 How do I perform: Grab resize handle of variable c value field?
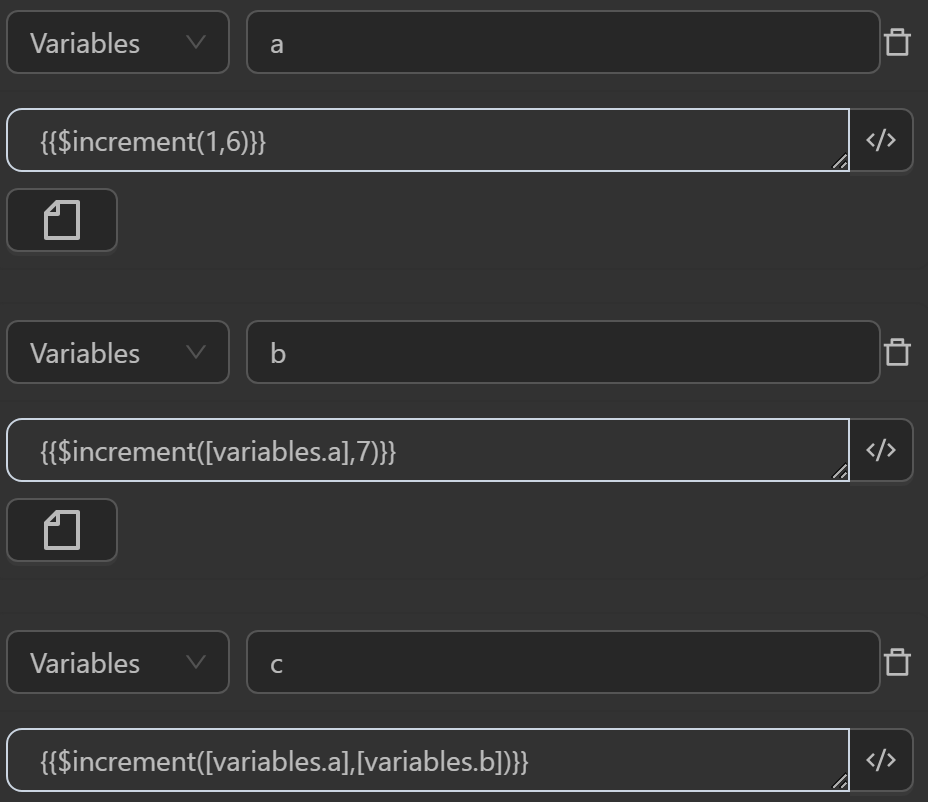tap(839, 782)
